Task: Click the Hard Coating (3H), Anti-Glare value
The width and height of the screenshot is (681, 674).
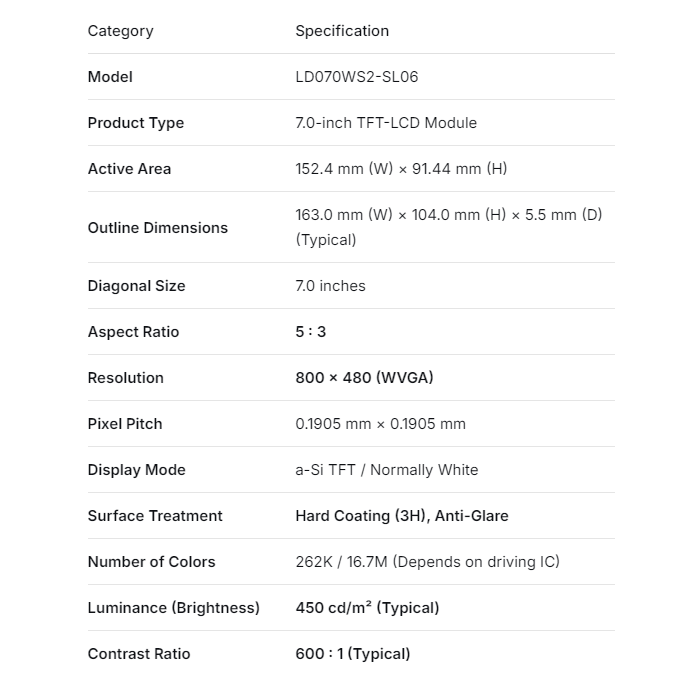Action: (x=401, y=516)
